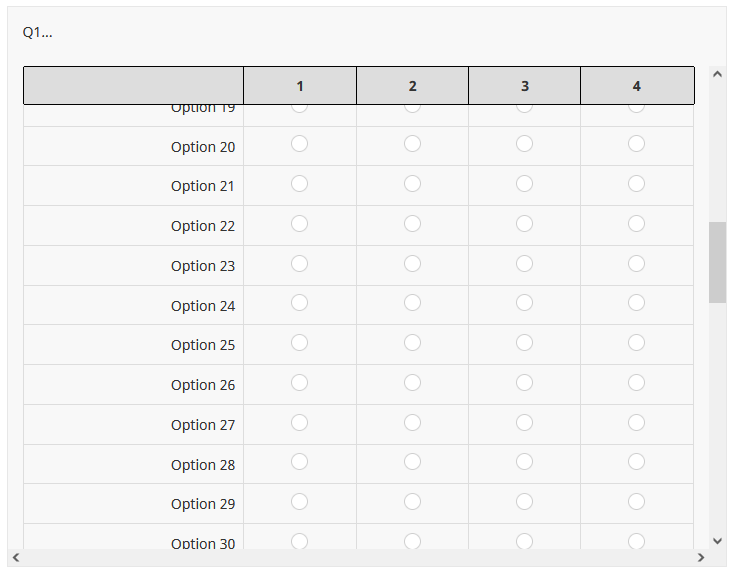Choose rating 4 for Option 29

pos(636,502)
